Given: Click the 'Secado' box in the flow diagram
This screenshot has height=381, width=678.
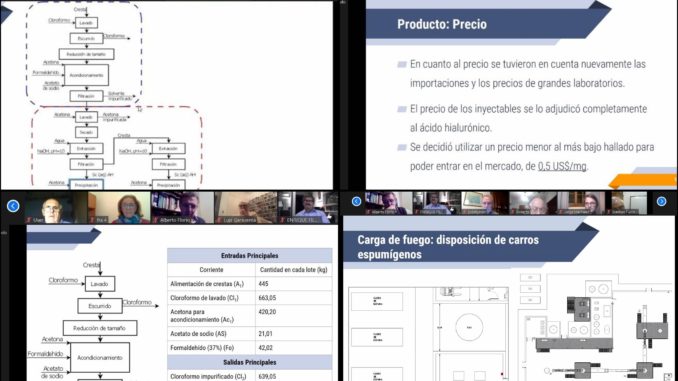Looking at the screenshot, I should point(86,132).
